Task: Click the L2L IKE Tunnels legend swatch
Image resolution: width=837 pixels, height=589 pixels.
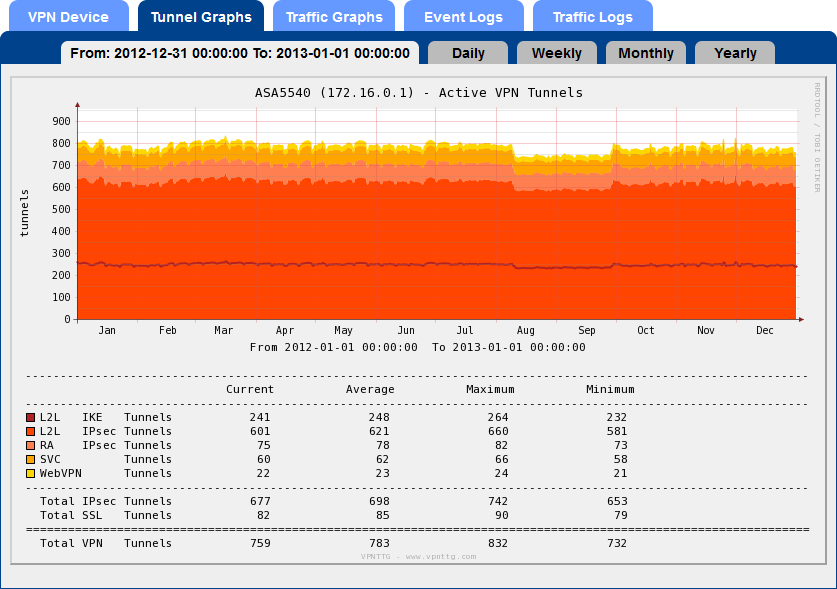Action: [x=31, y=417]
